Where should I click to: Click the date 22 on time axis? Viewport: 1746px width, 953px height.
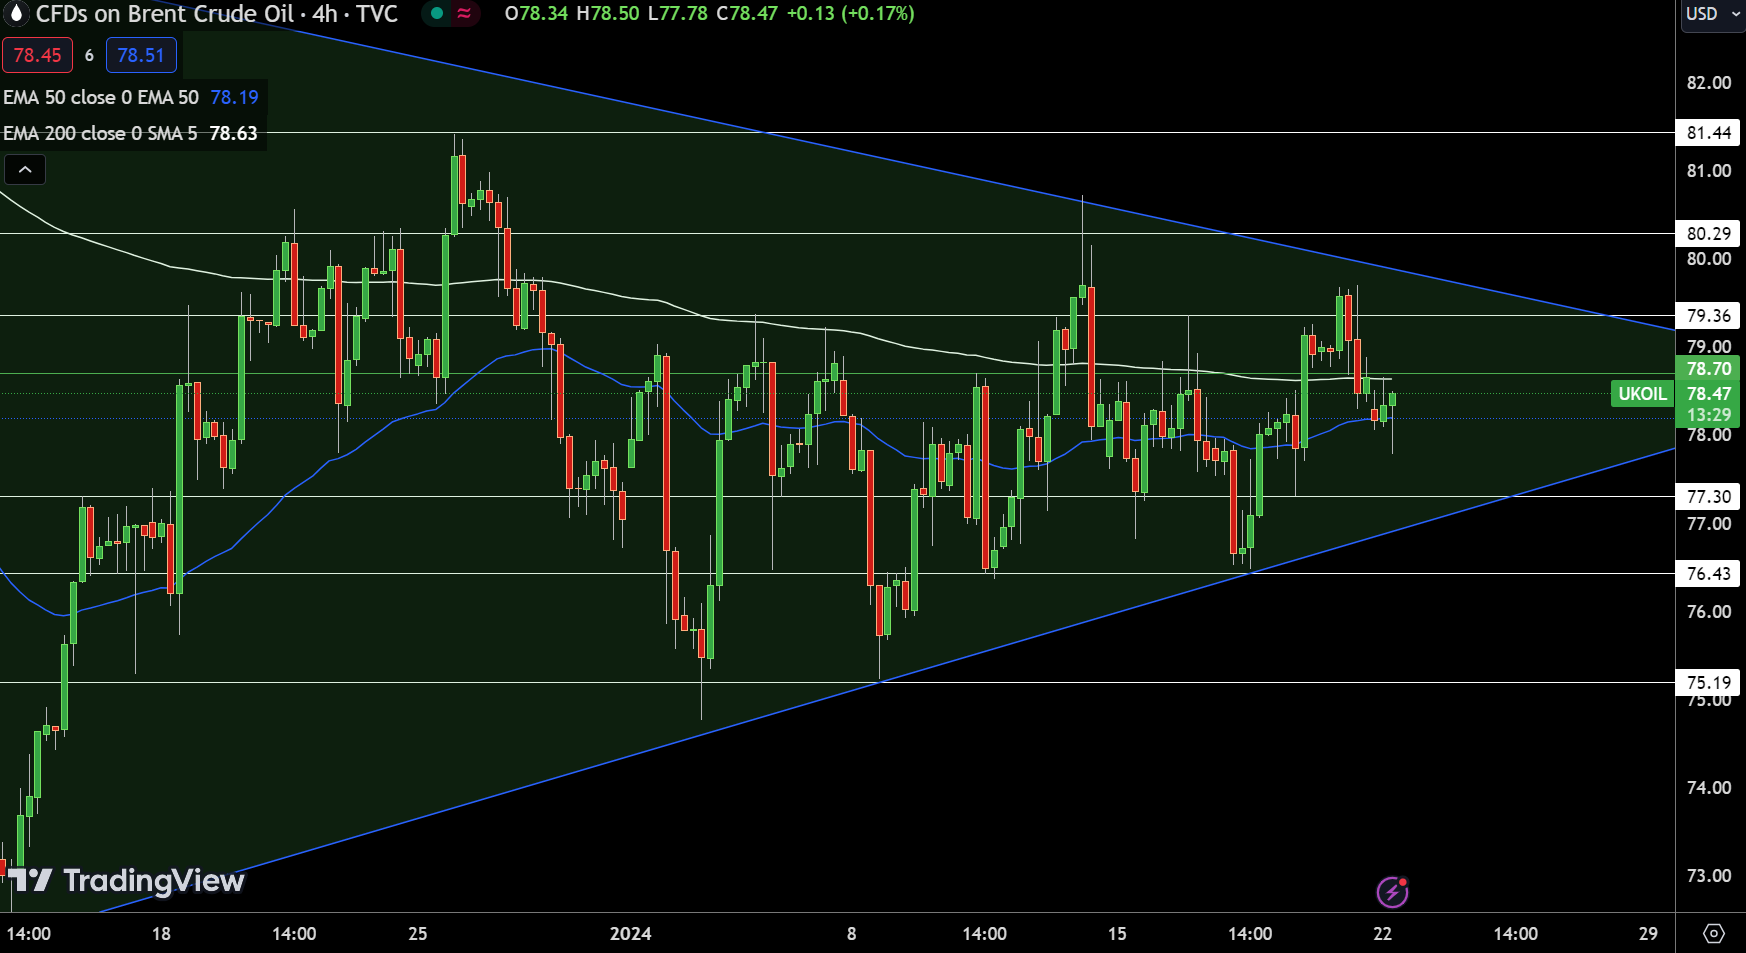[x=1383, y=934]
